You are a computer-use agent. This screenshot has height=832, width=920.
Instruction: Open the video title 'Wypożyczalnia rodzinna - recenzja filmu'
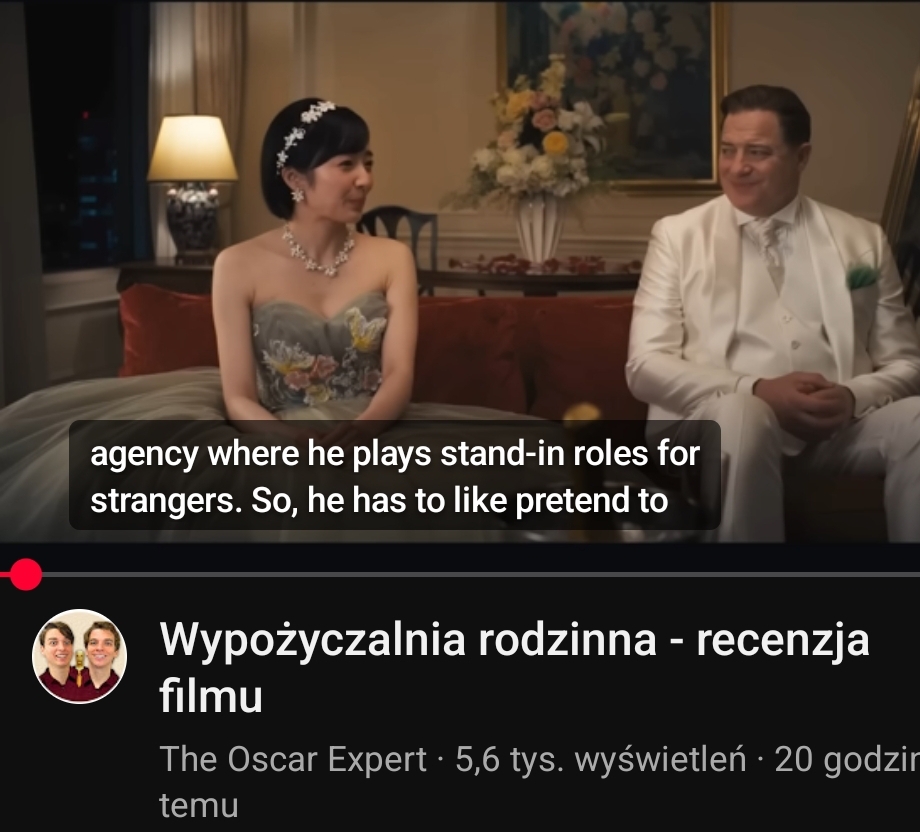point(514,667)
